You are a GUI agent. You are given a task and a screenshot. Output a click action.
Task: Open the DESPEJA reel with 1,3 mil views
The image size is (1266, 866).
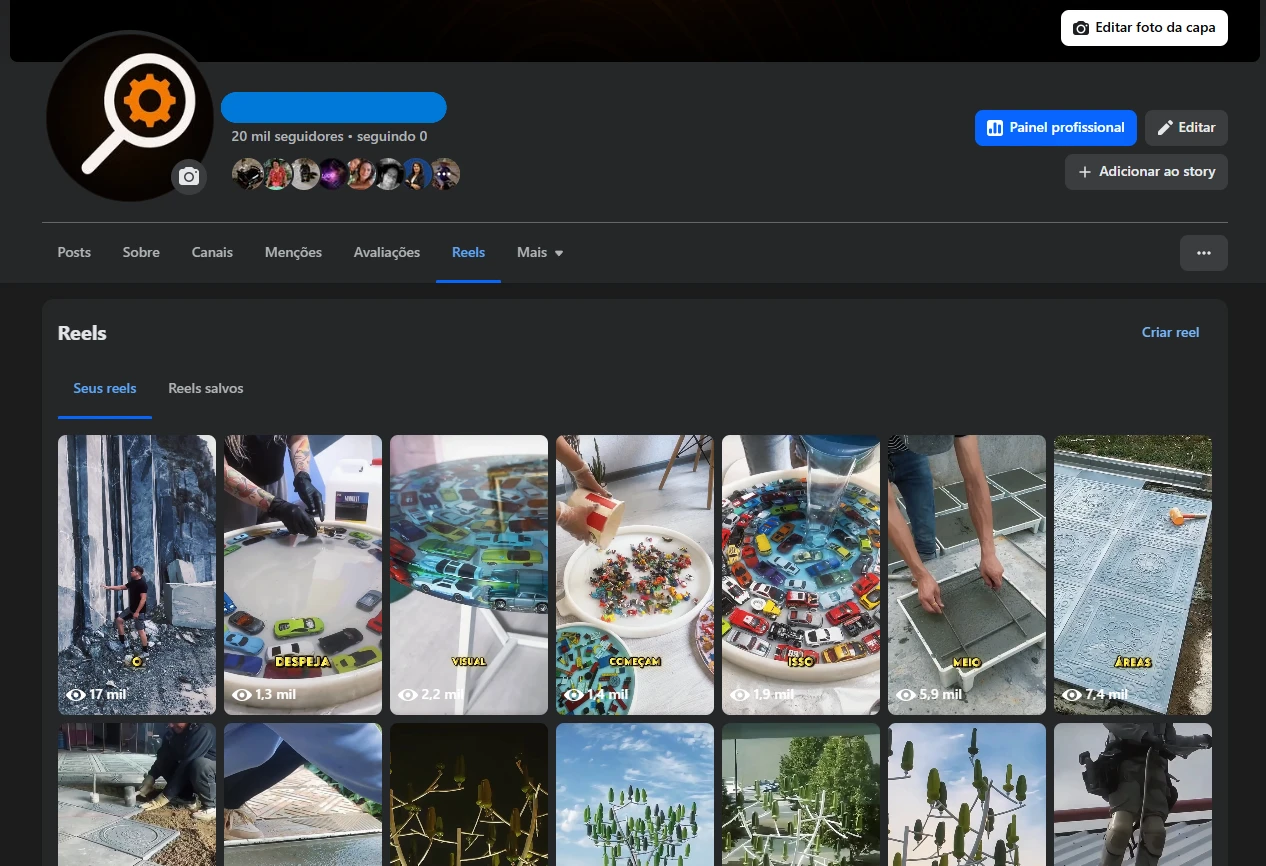click(x=303, y=574)
